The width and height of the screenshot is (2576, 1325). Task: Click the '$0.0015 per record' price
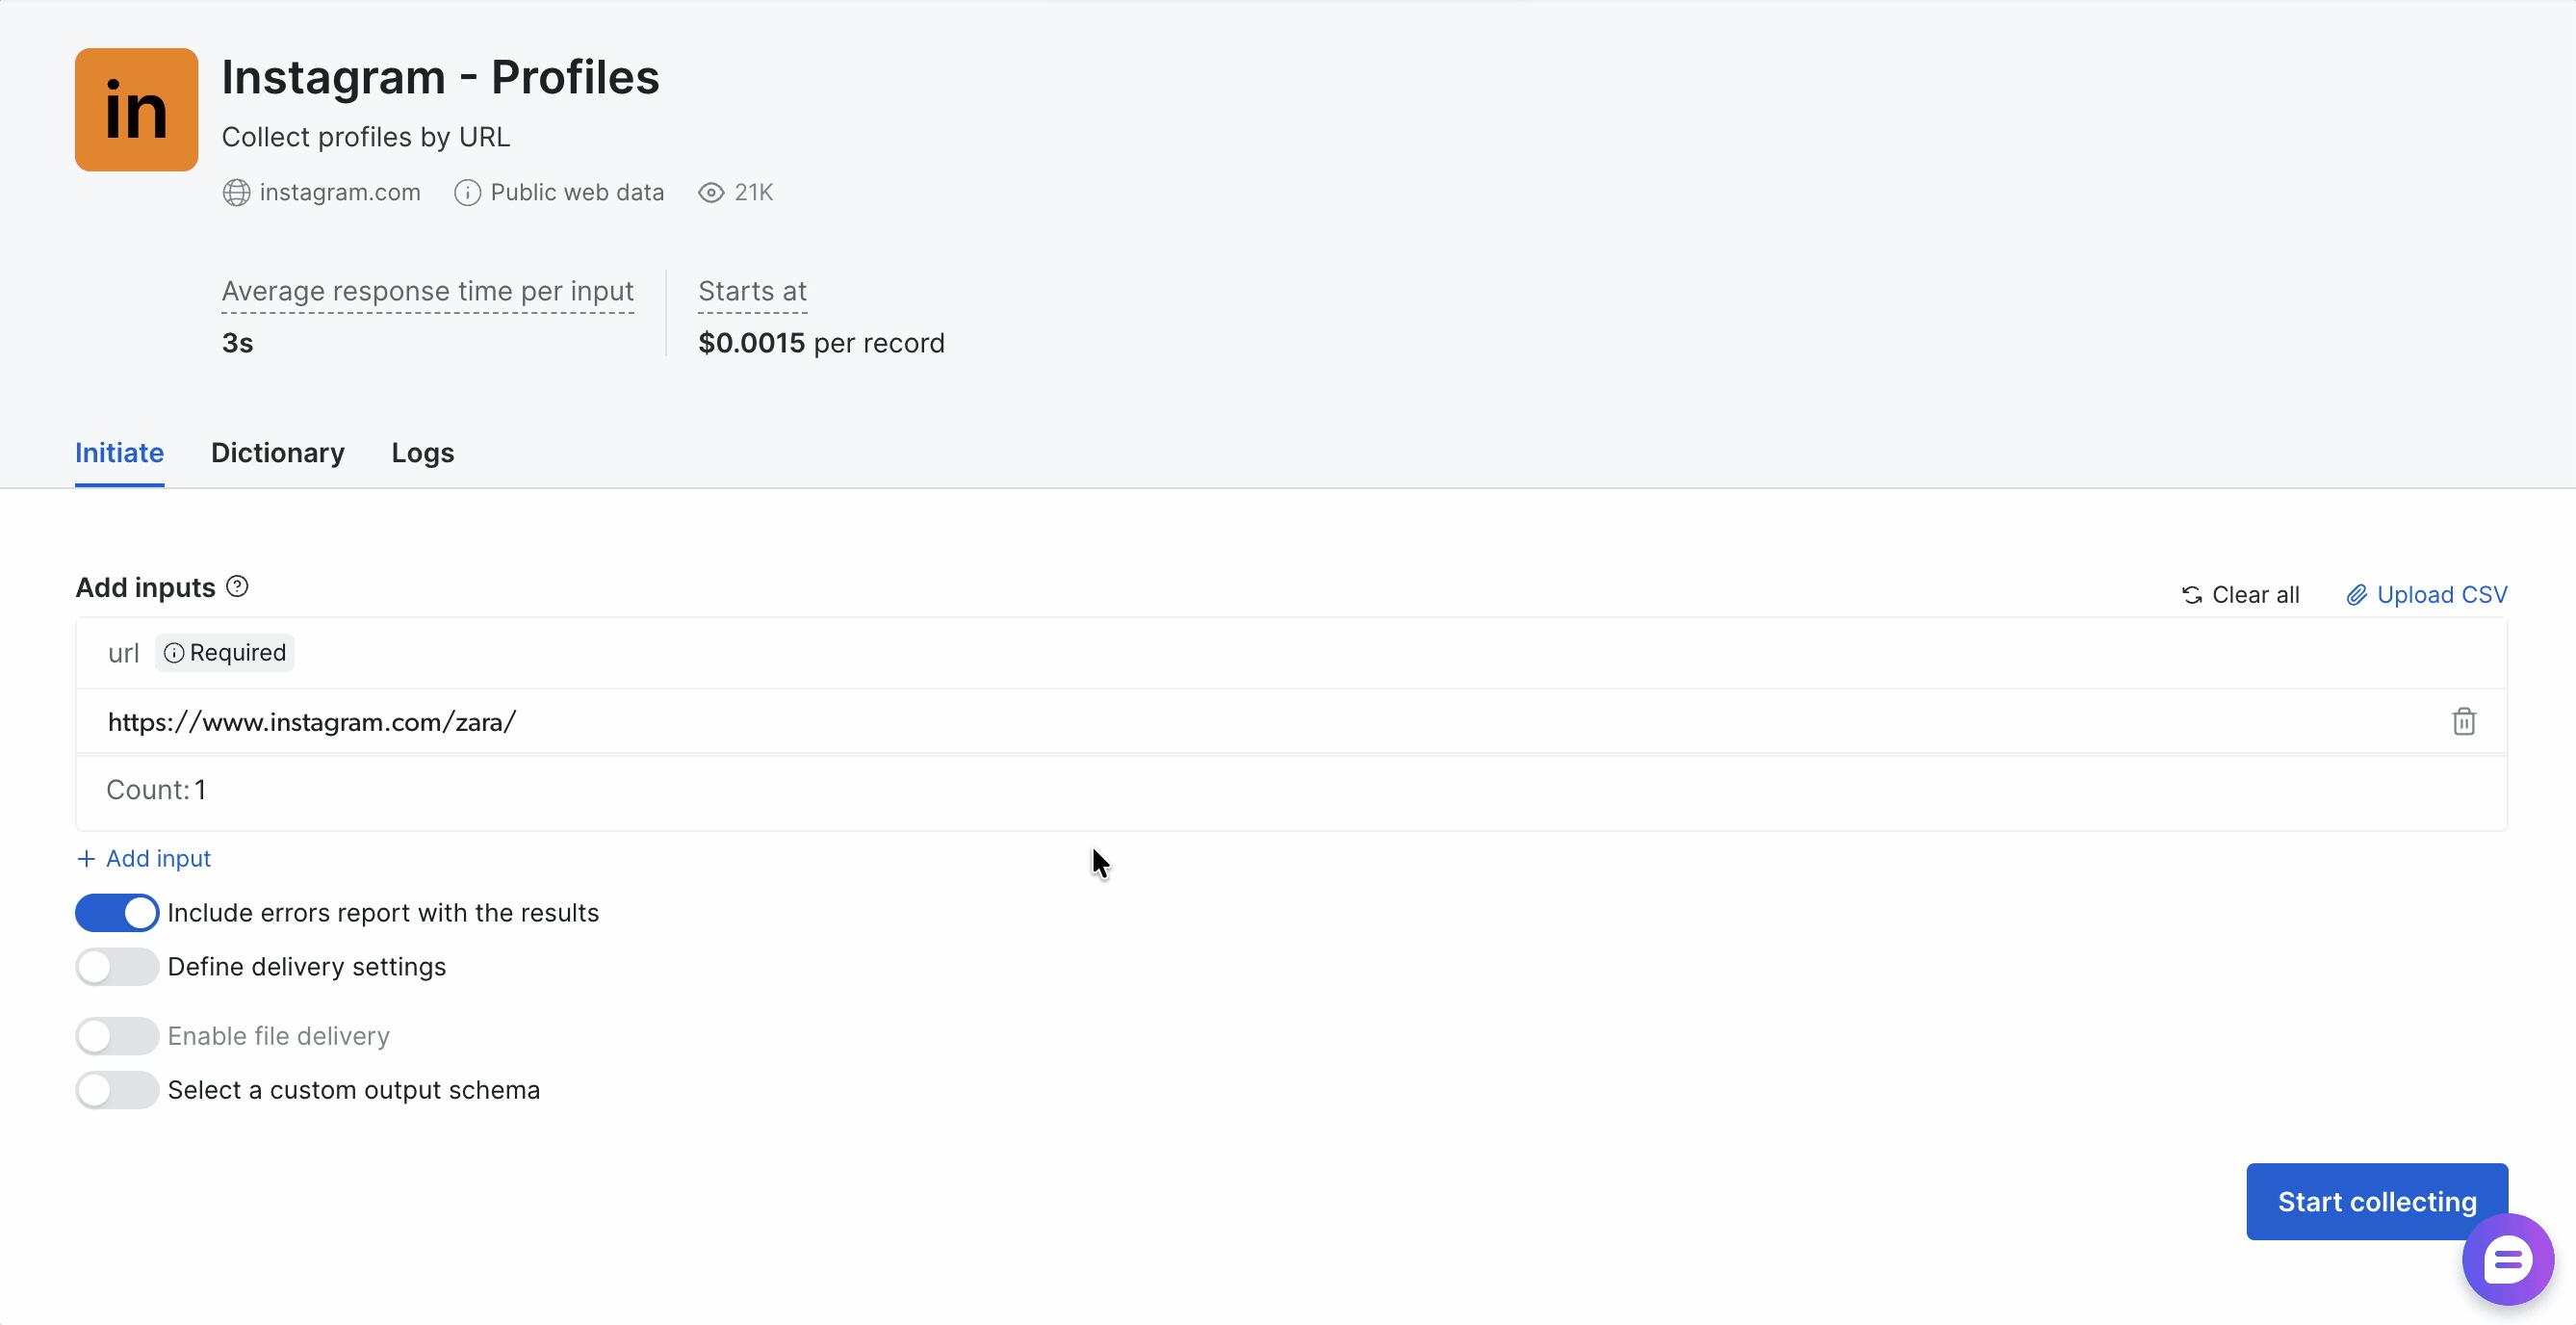[x=821, y=343]
